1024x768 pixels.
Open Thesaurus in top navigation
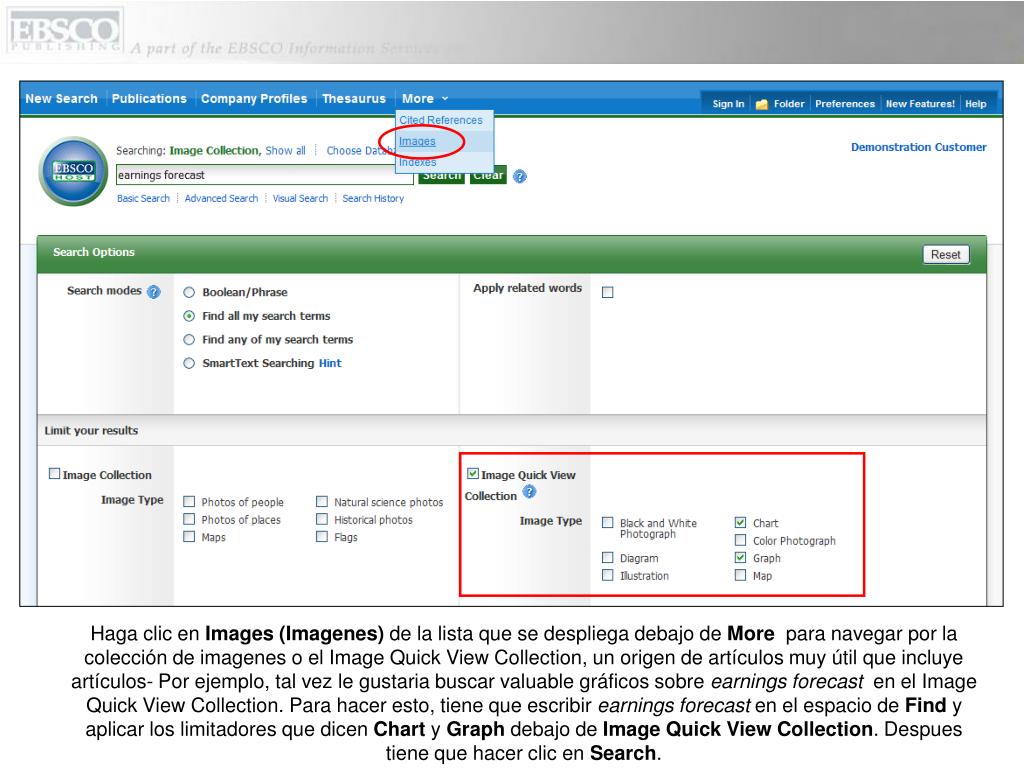(354, 99)
